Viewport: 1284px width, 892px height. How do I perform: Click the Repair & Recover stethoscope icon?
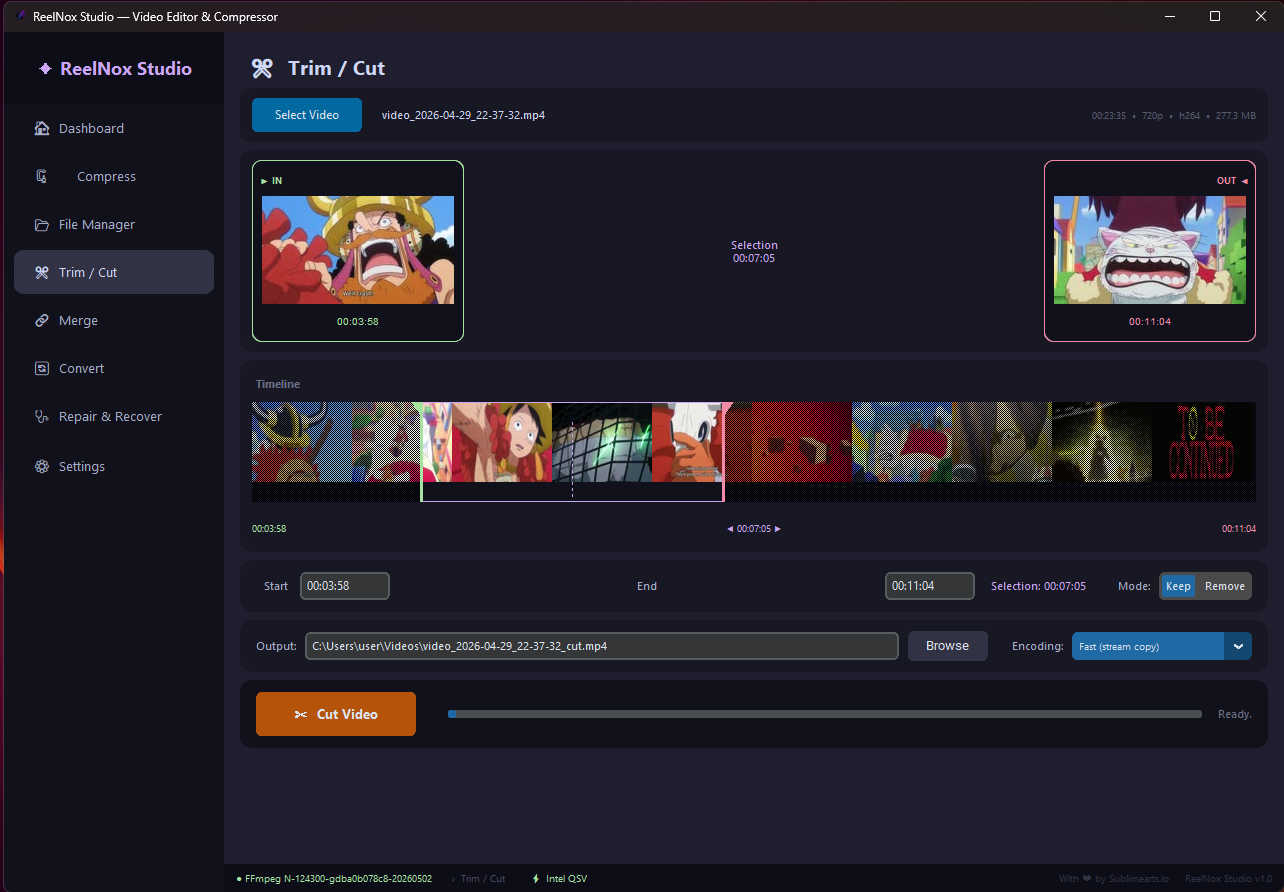pyautogui.click(x=42, y=416)
